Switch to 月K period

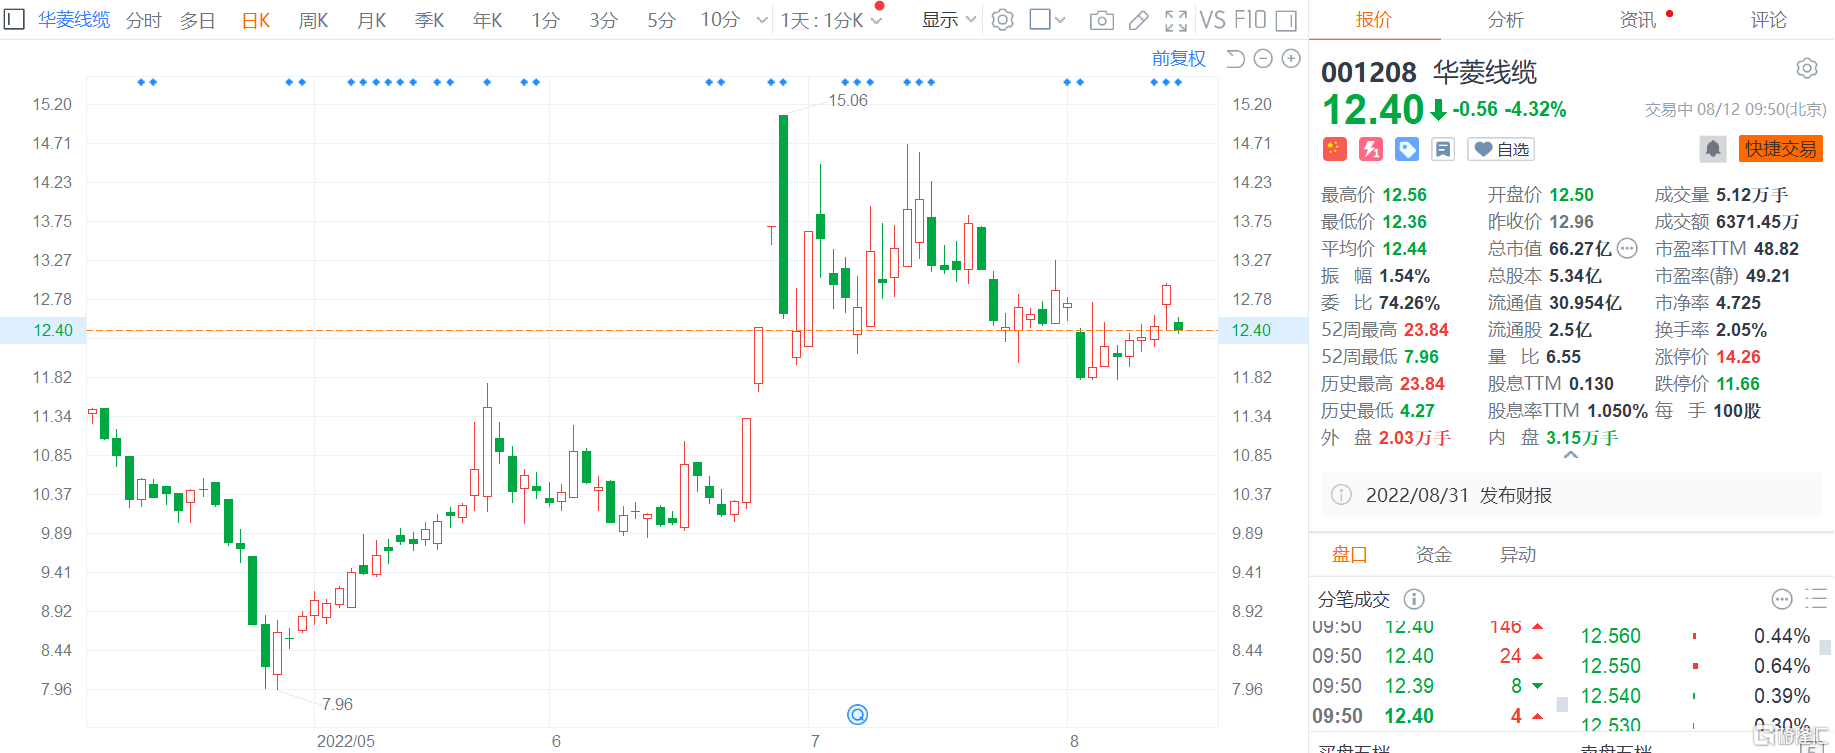point(372,20)
